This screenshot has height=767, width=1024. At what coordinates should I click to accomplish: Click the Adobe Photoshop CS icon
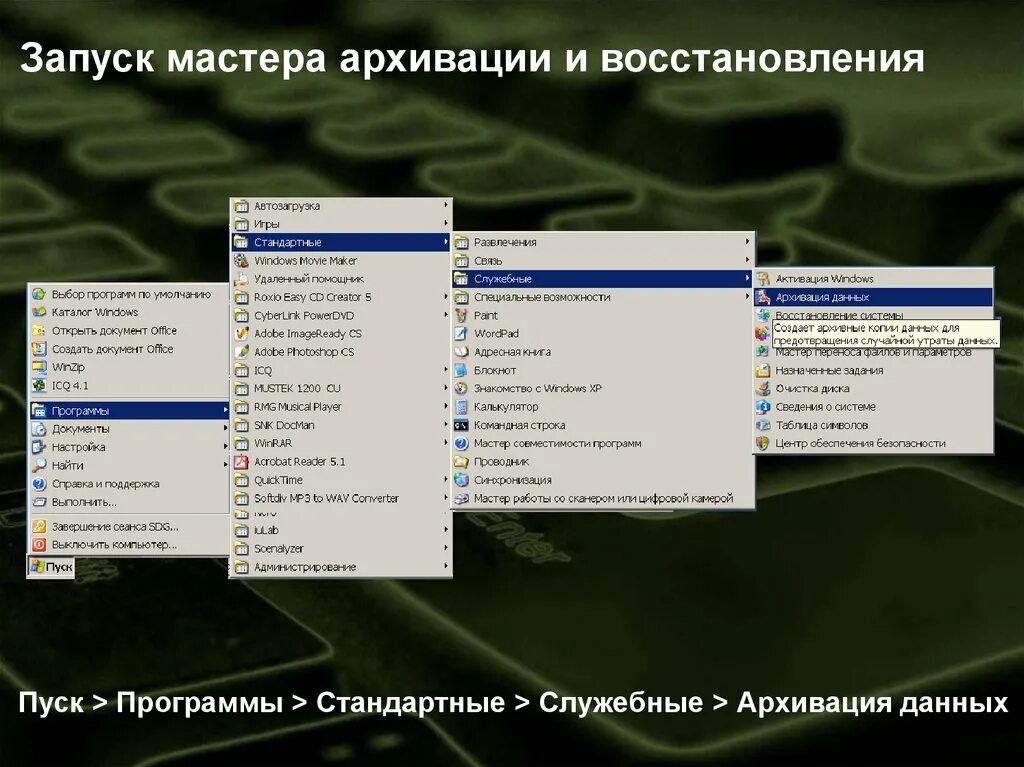[242, 352]
